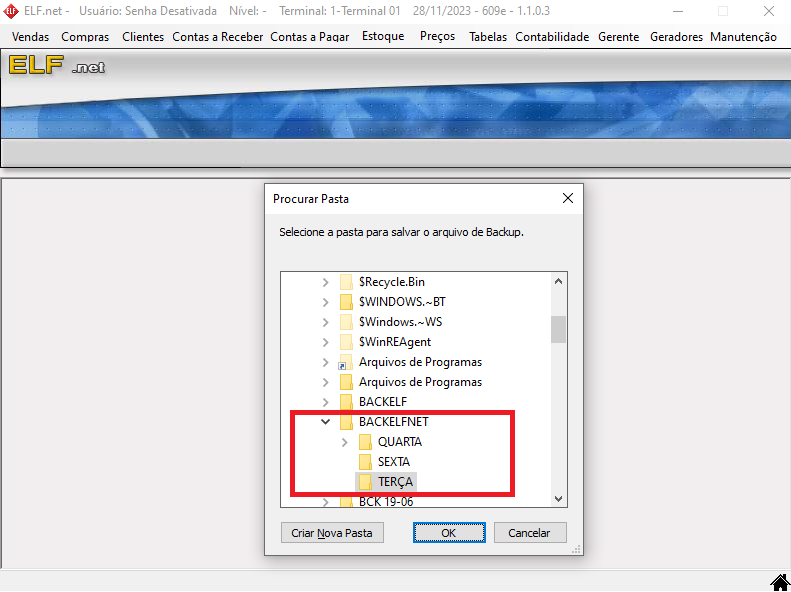Open the Contas a Pagar menu

click(310, 37)
